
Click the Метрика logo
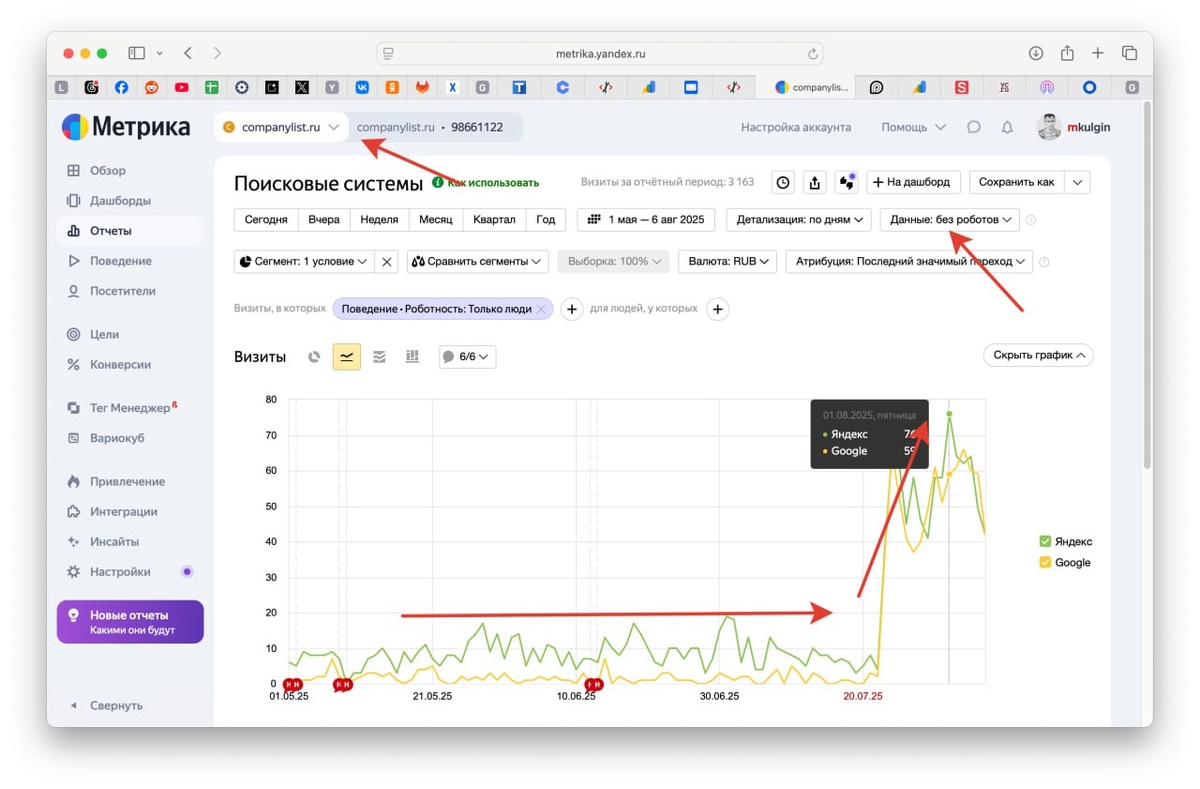126,127
